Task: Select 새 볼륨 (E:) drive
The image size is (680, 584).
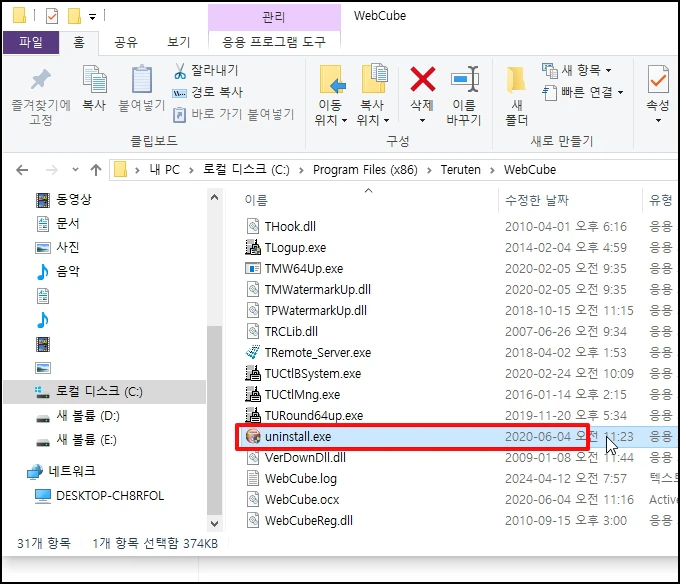Action: (77, 440)
